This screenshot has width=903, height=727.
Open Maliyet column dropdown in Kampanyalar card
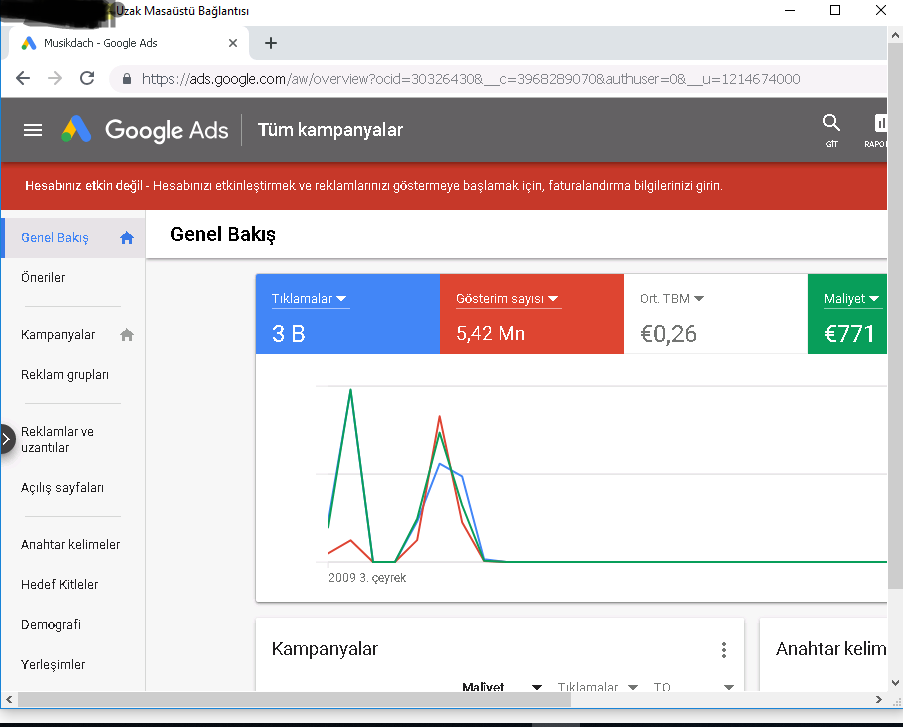[x=536, y=687]
